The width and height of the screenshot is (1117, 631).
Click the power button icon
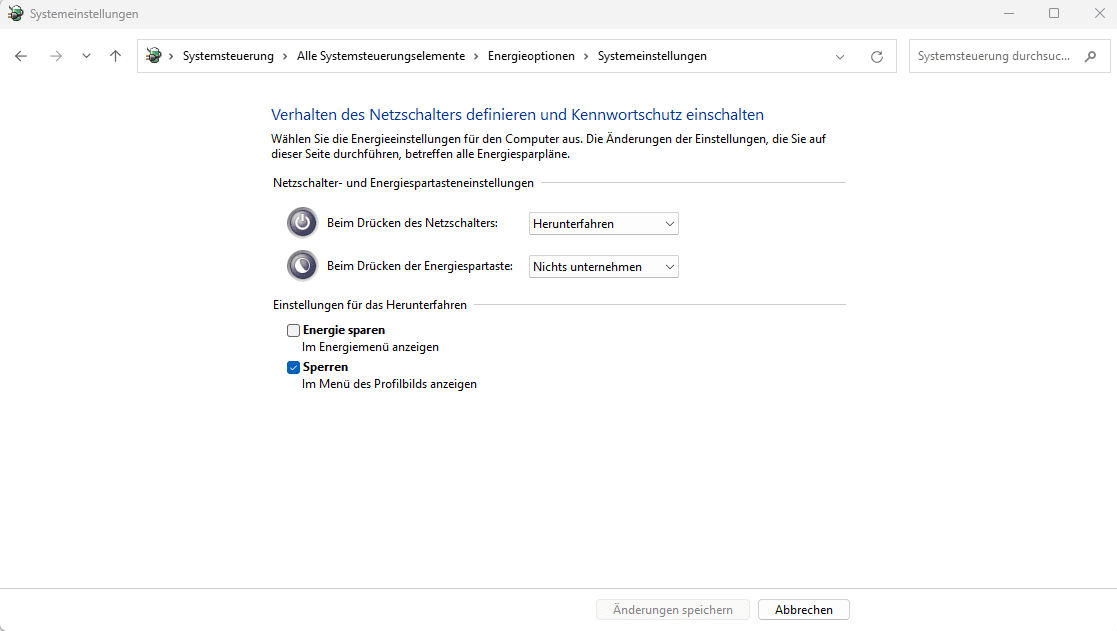pyautogui.click(x=302, y=222)
